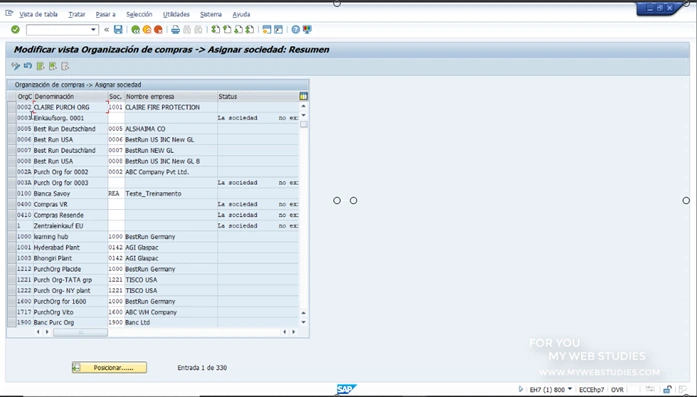The height and width of the screenshot is (397, 697).
Task: Open the SAP window system menu icon
Action: (9, 14)
